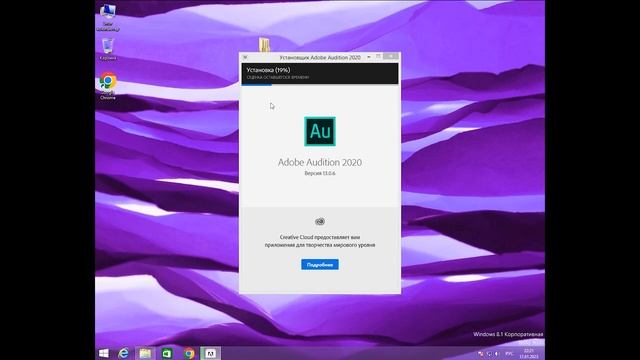Image resolution: width=640 pixels, height=360 pixels.
Task: Select the Recycle Bin desktop icon
Action: pos(108,49)
